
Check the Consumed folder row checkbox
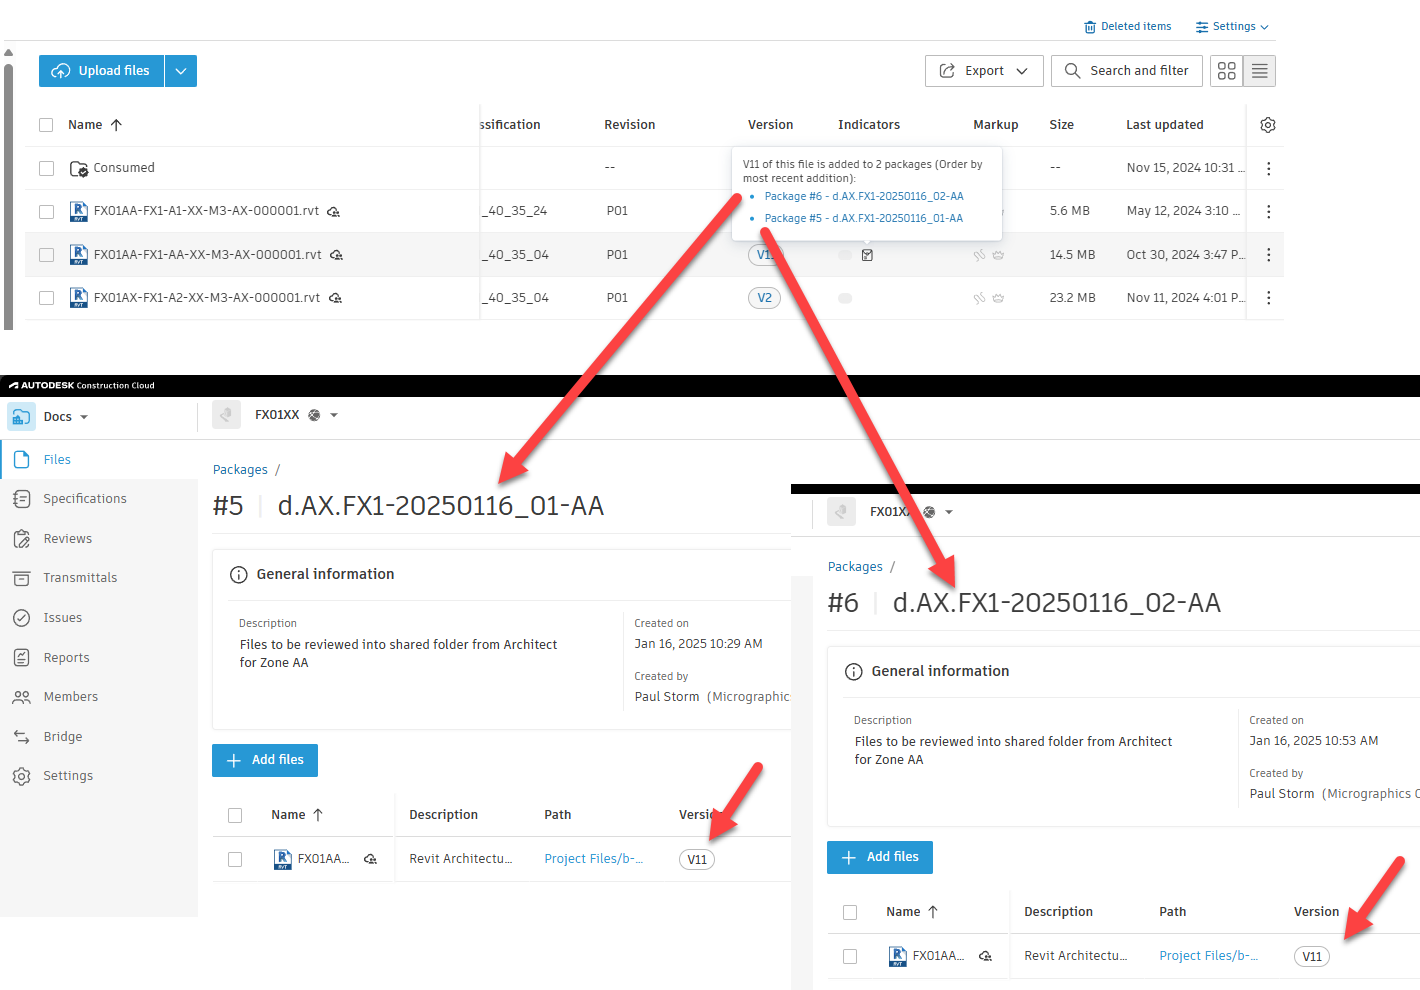point(46,168)
